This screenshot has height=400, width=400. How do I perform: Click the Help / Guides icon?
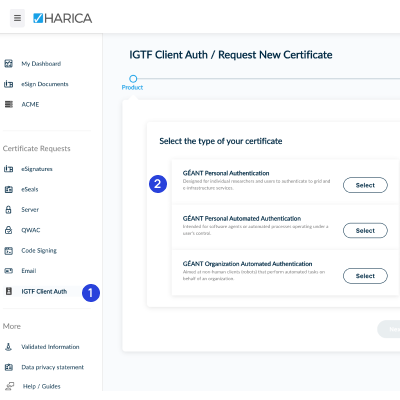pyautogui.click(x=9, y=386)
